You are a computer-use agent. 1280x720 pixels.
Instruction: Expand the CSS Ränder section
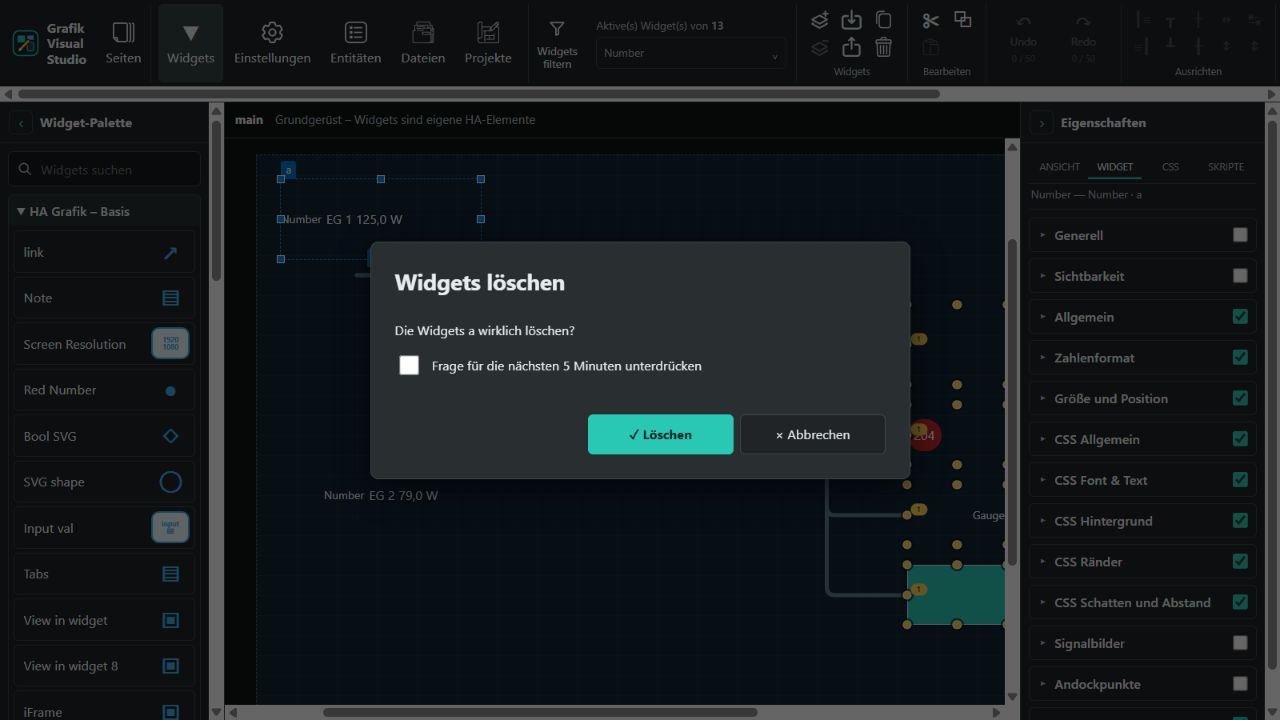(1142, 561)
